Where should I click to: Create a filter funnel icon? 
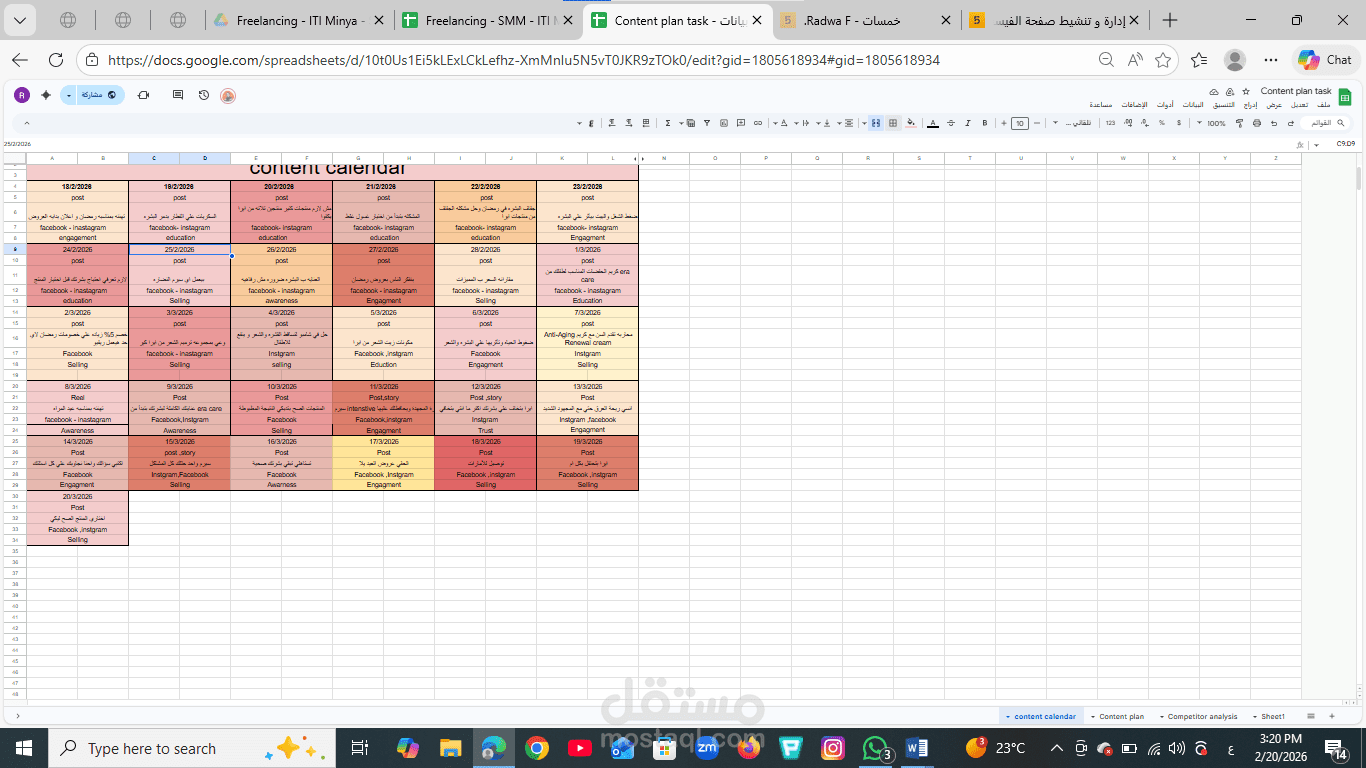pyautogui.click(x=707, y=123)
